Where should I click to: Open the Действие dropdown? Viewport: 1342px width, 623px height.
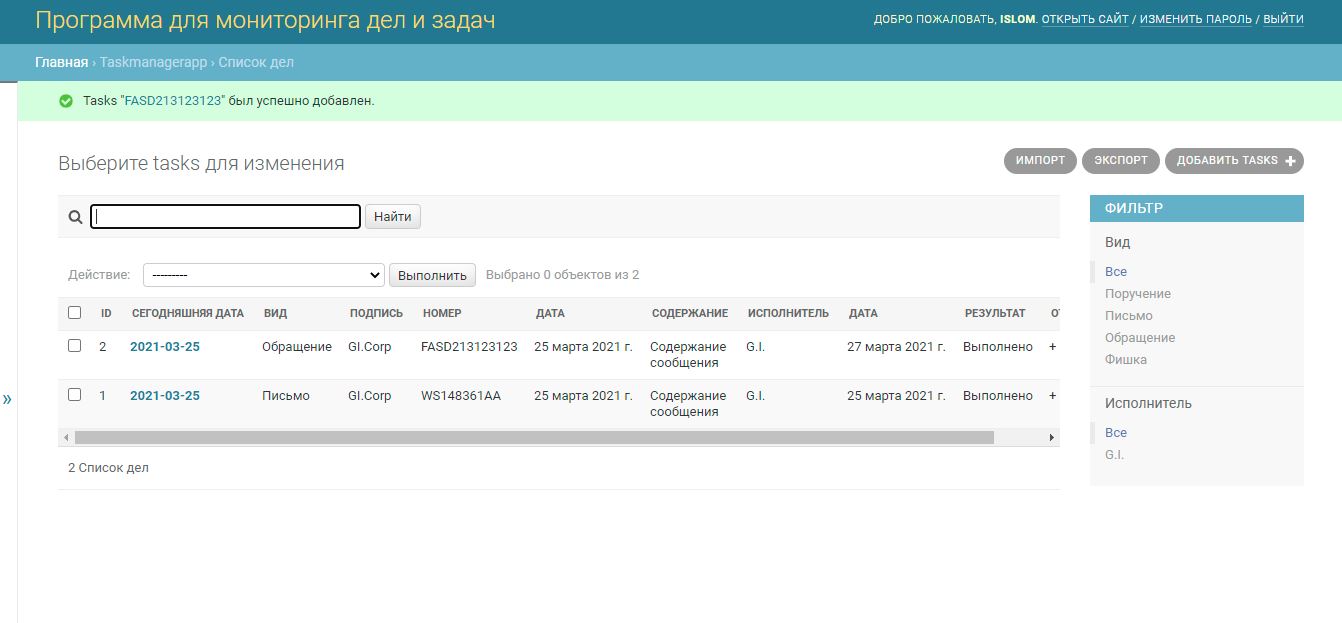point(263,274)
